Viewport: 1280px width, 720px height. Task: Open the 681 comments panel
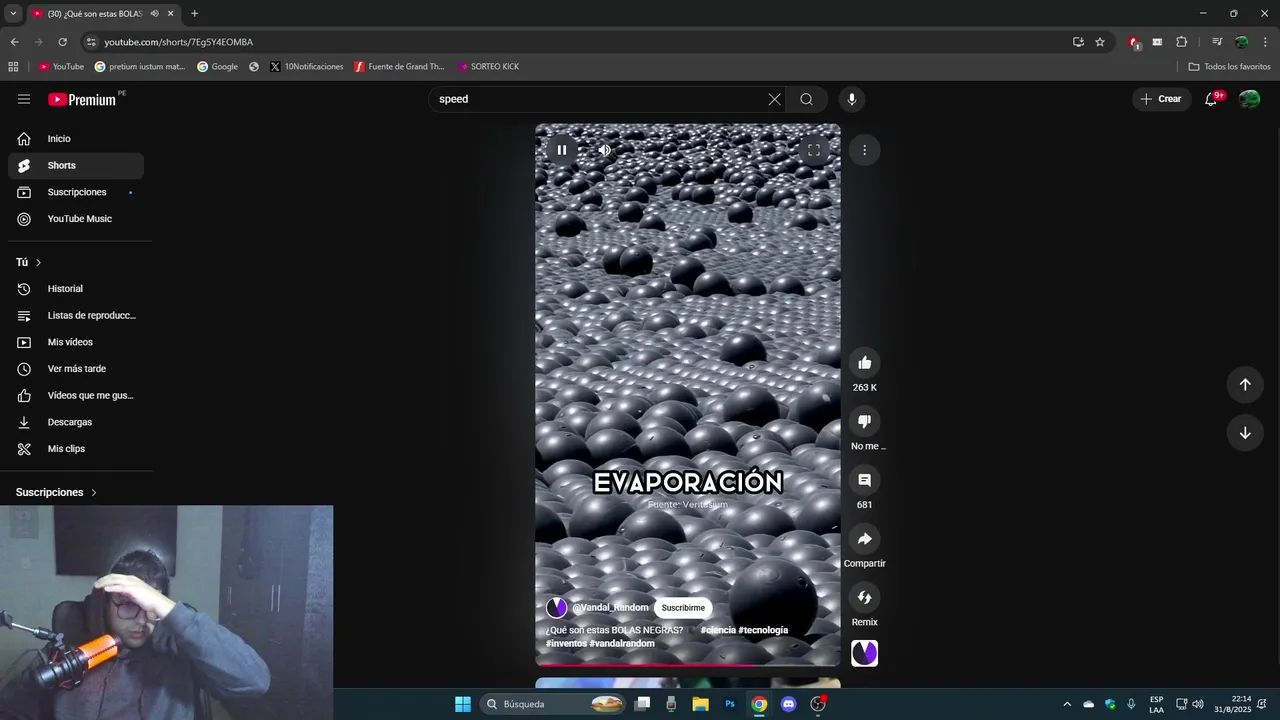(865, 480)
